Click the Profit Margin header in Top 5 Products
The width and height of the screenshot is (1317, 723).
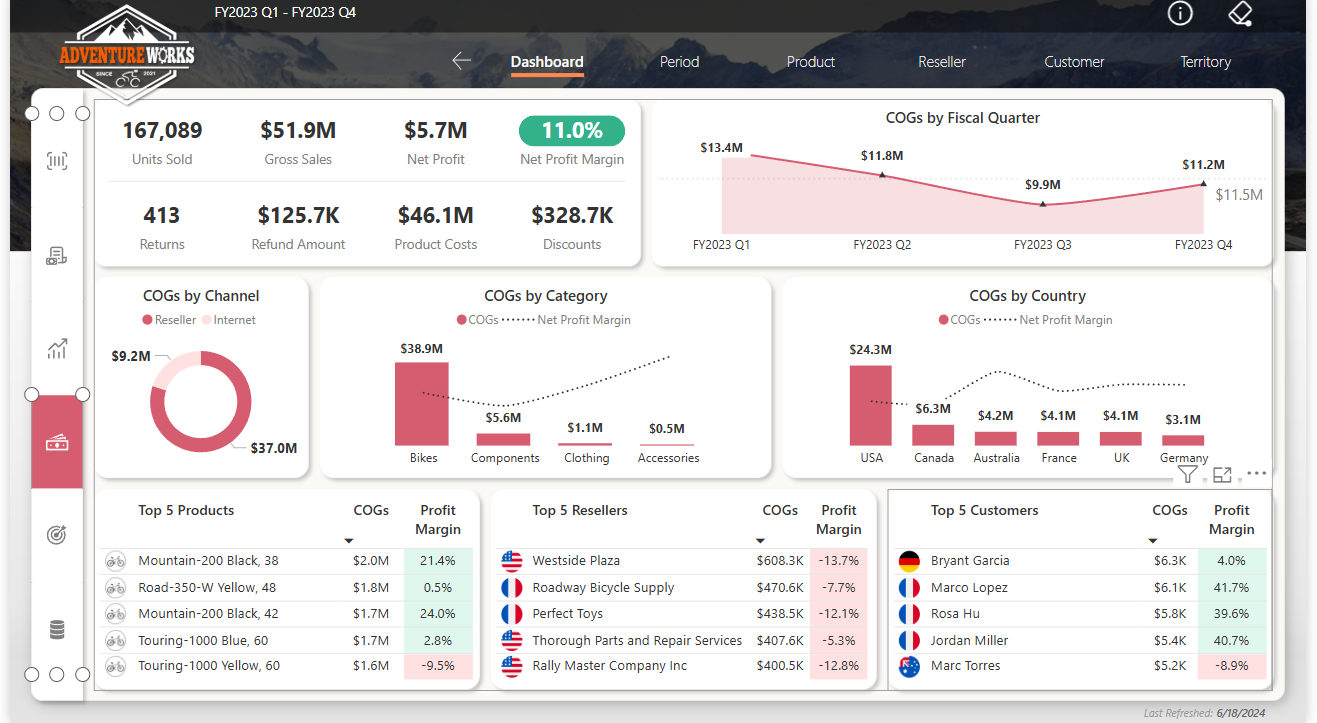coord(438,520)
